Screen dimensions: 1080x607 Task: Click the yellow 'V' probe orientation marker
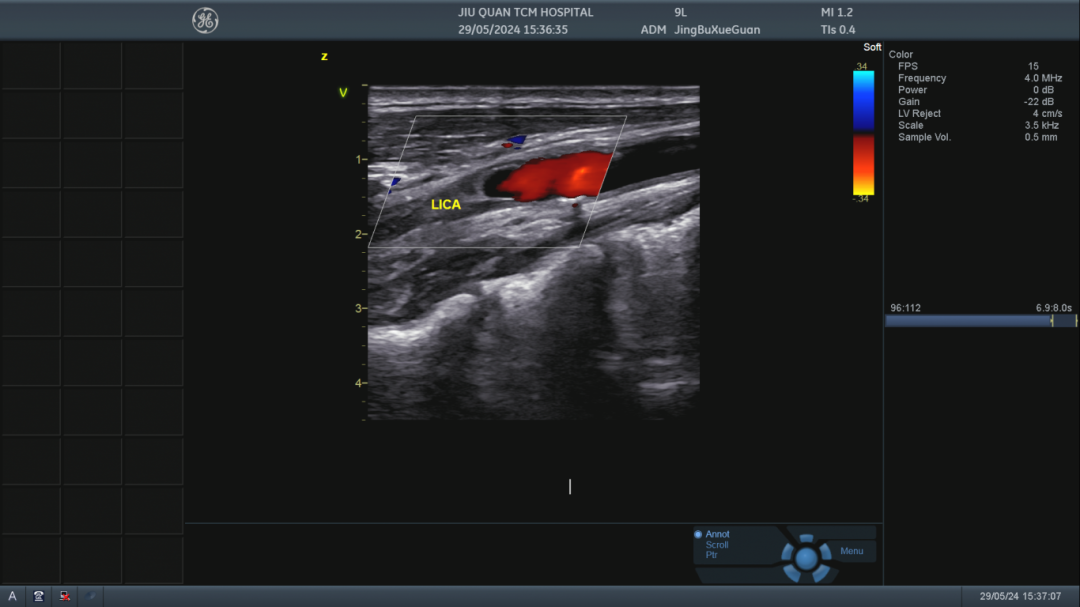pyautogui.click(x=343, y=92)
